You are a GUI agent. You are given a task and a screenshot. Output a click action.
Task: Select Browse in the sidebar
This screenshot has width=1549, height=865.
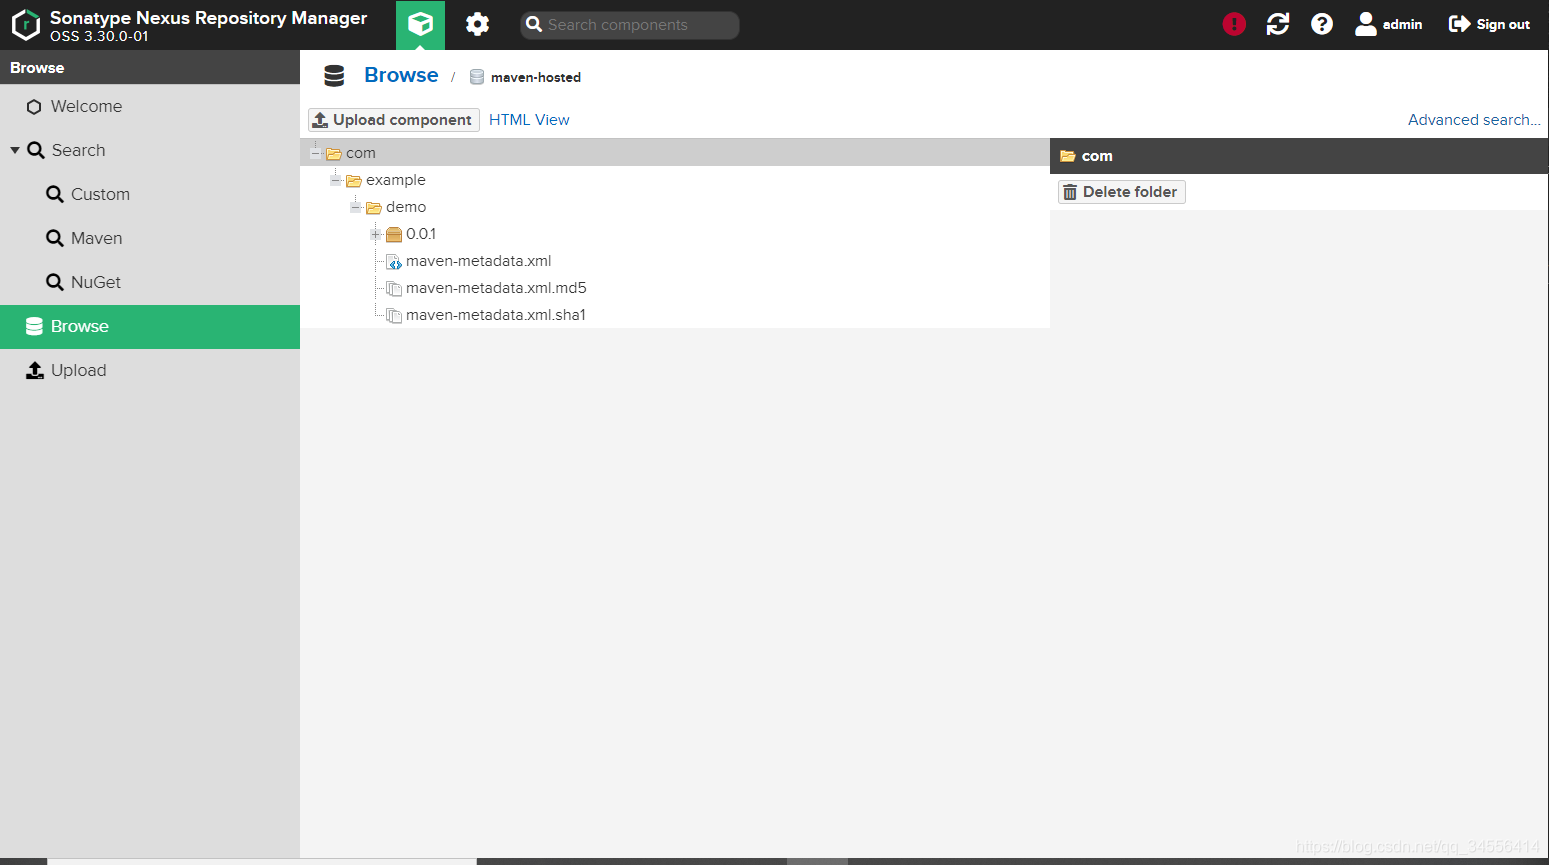(x=150, y=326)
